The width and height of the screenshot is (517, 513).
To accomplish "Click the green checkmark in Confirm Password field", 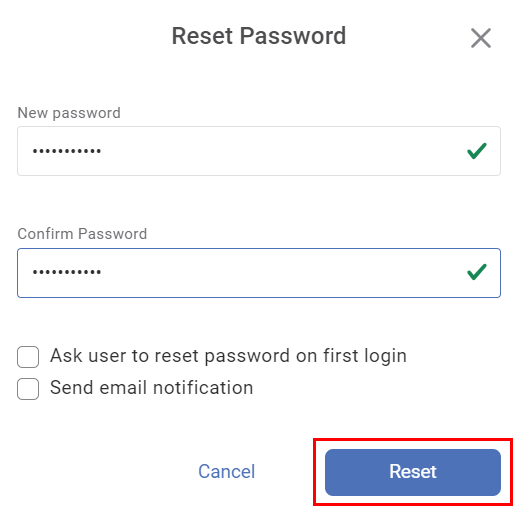I will tap(477, 272).
